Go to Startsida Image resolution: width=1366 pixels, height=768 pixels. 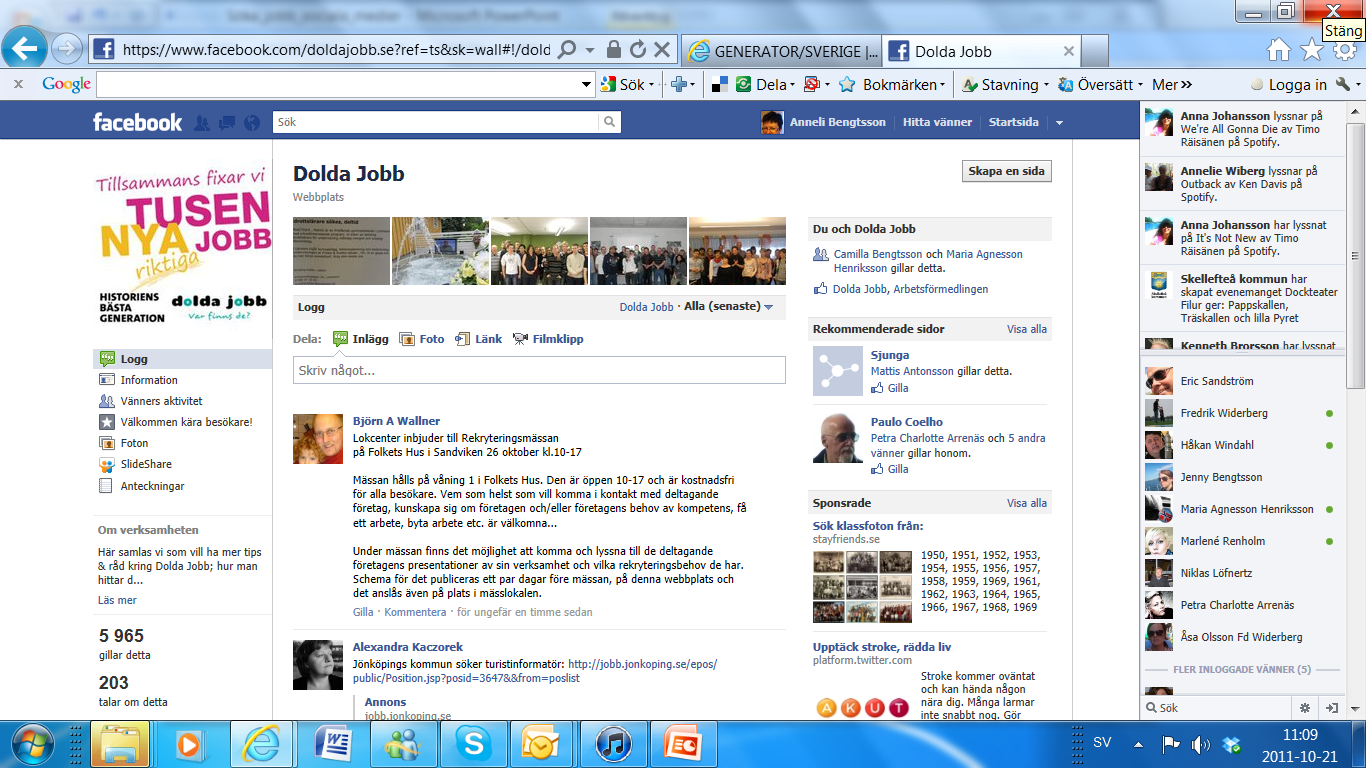(x=1013, y=122)
